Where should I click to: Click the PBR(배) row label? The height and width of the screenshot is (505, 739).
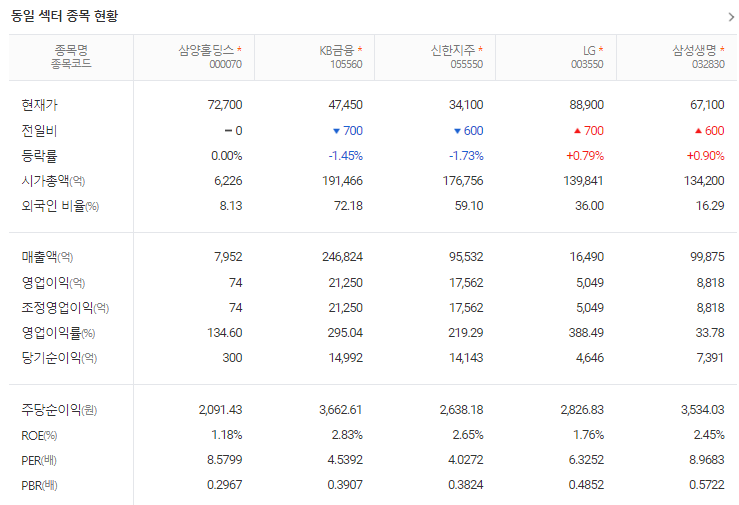click(39, 485)
